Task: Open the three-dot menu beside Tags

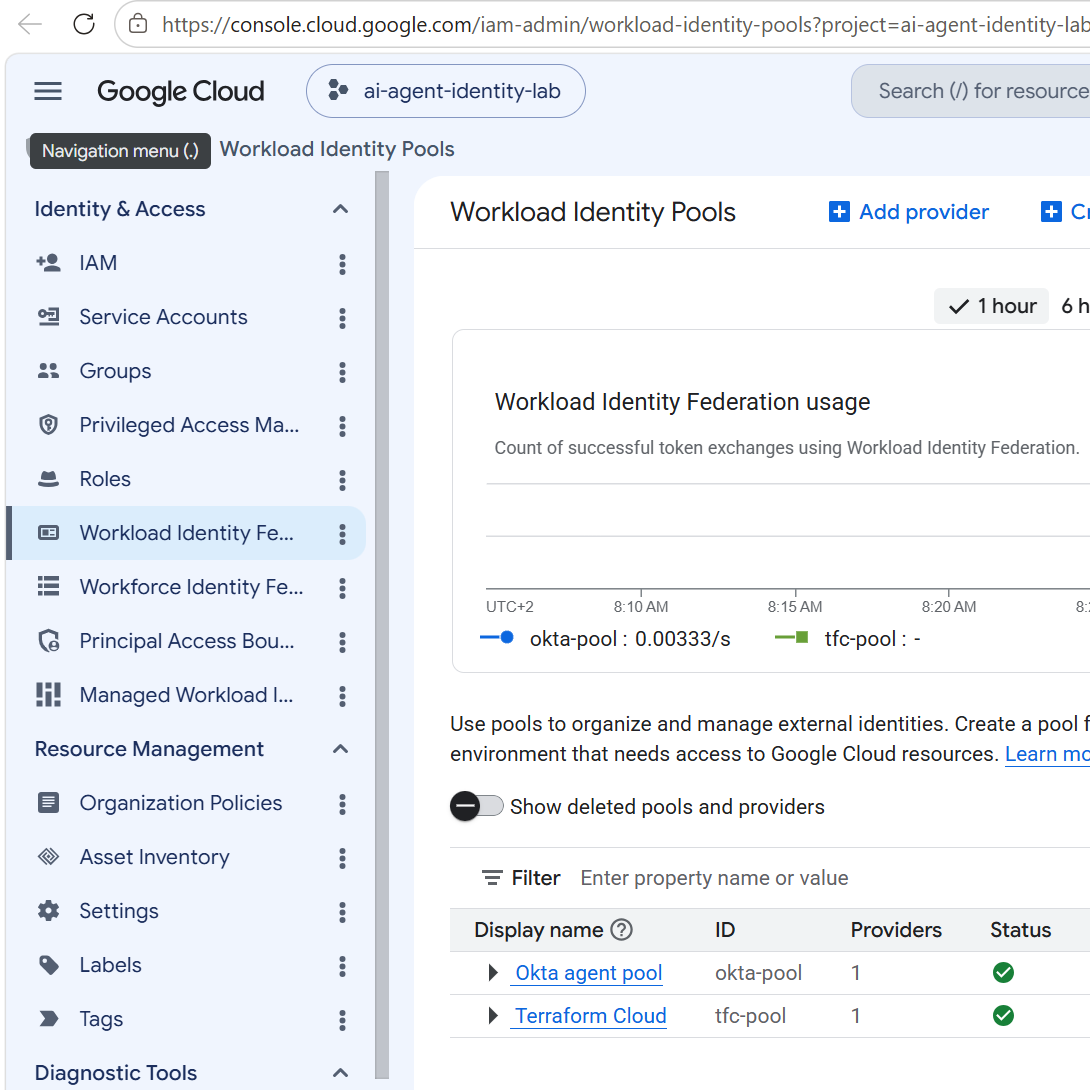Action: [342, 1020]
